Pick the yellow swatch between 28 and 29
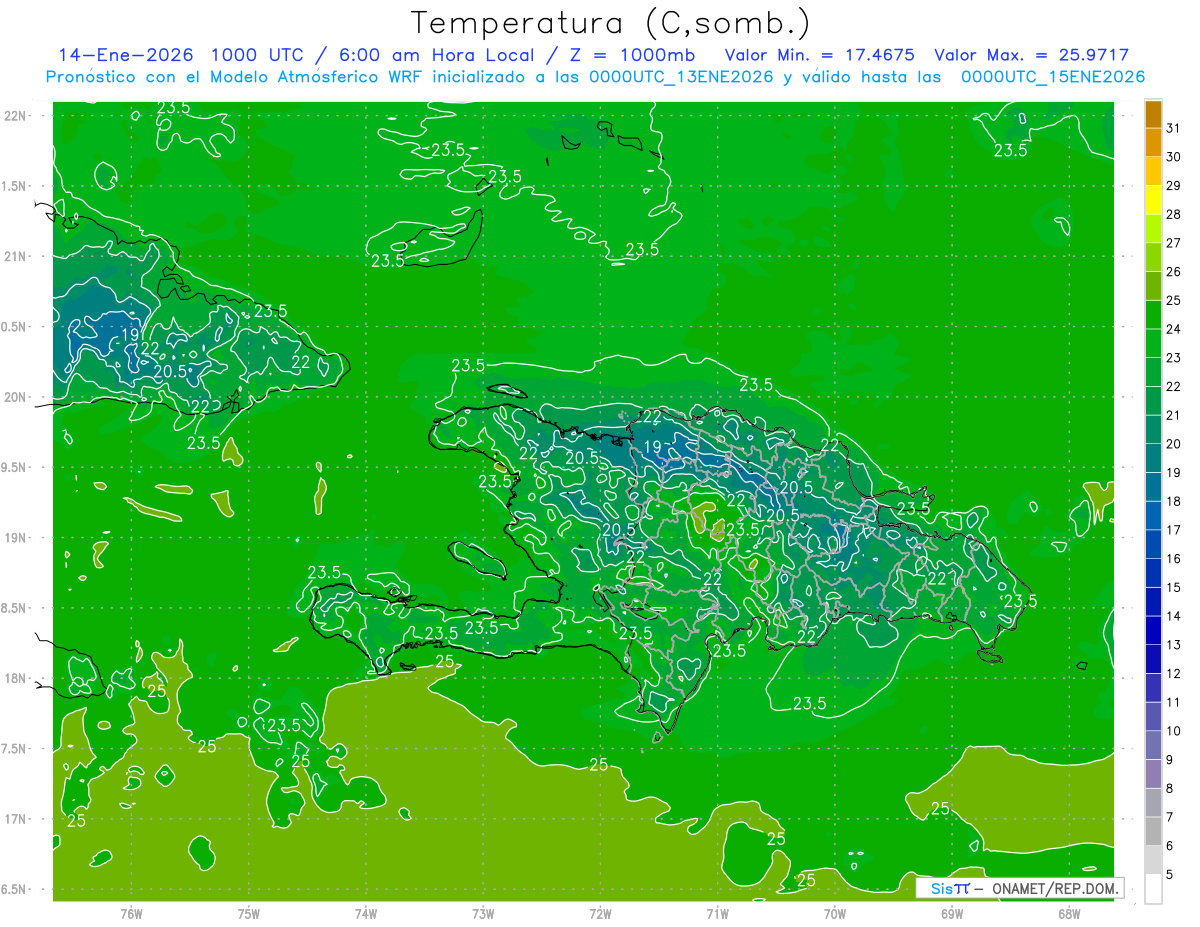 1153,199
